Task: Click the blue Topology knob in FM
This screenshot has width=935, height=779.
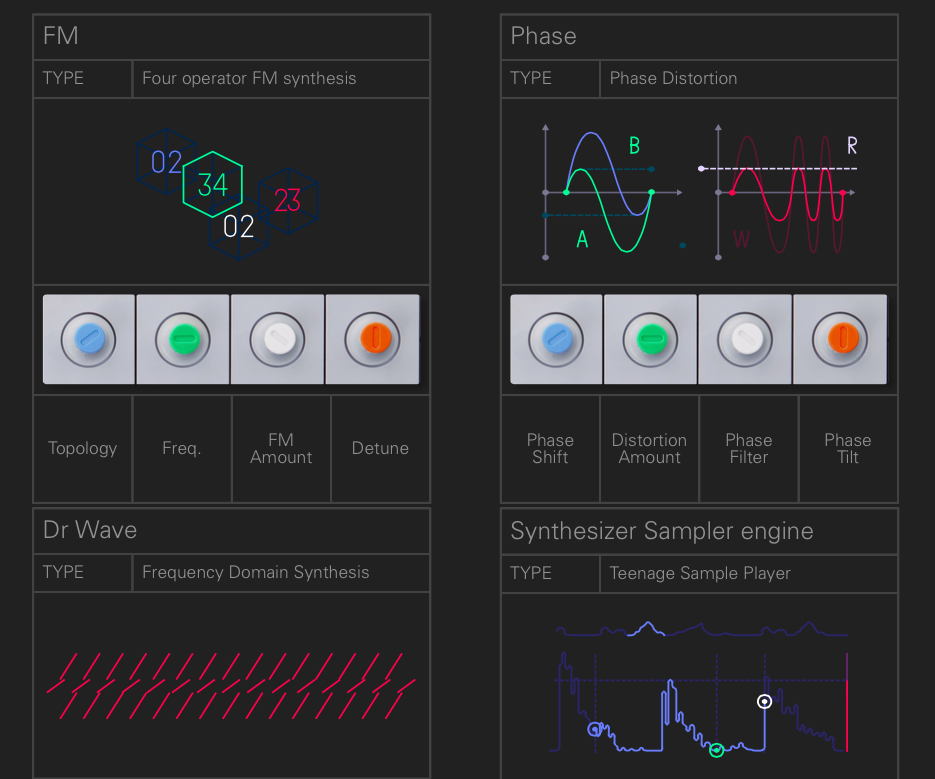Action: [89, 339]
